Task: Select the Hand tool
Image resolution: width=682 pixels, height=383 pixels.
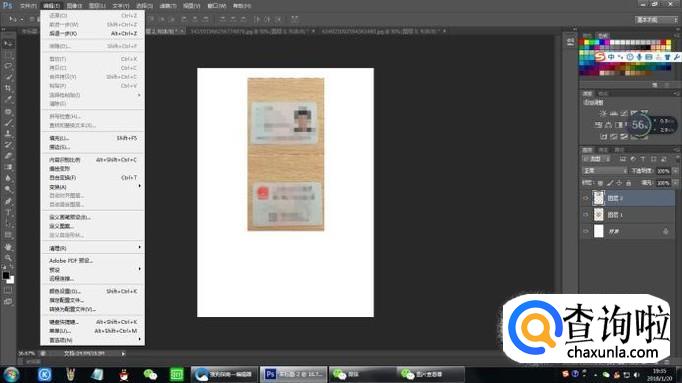Action: point(8,246)
